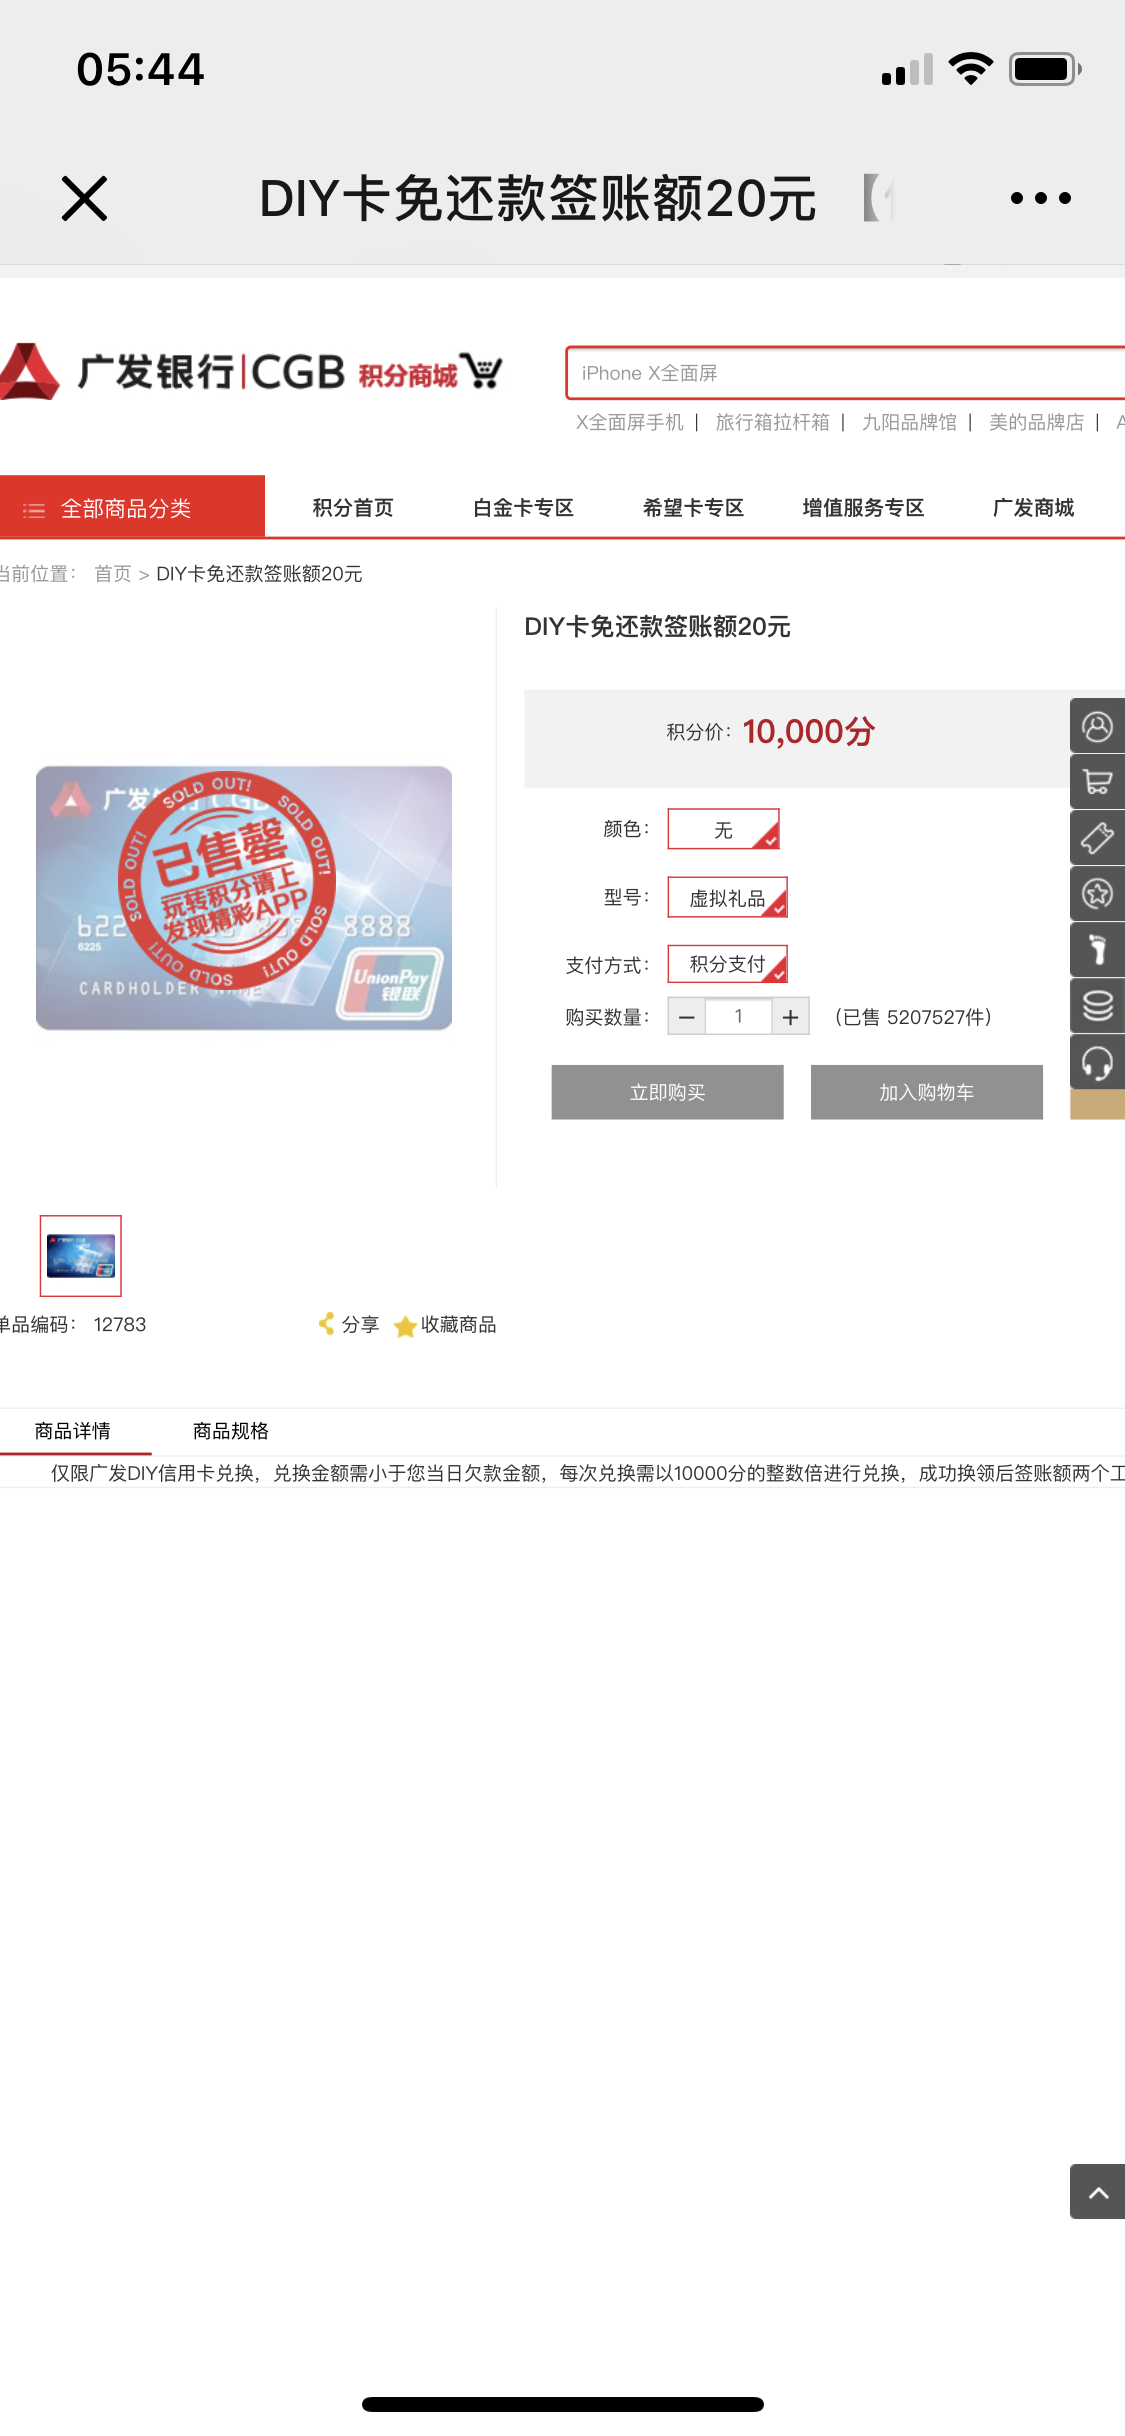Click the search box showing iPhone X全面屏
The height and width of the screenshot is (2436, 1125).
tap(845, 373)
